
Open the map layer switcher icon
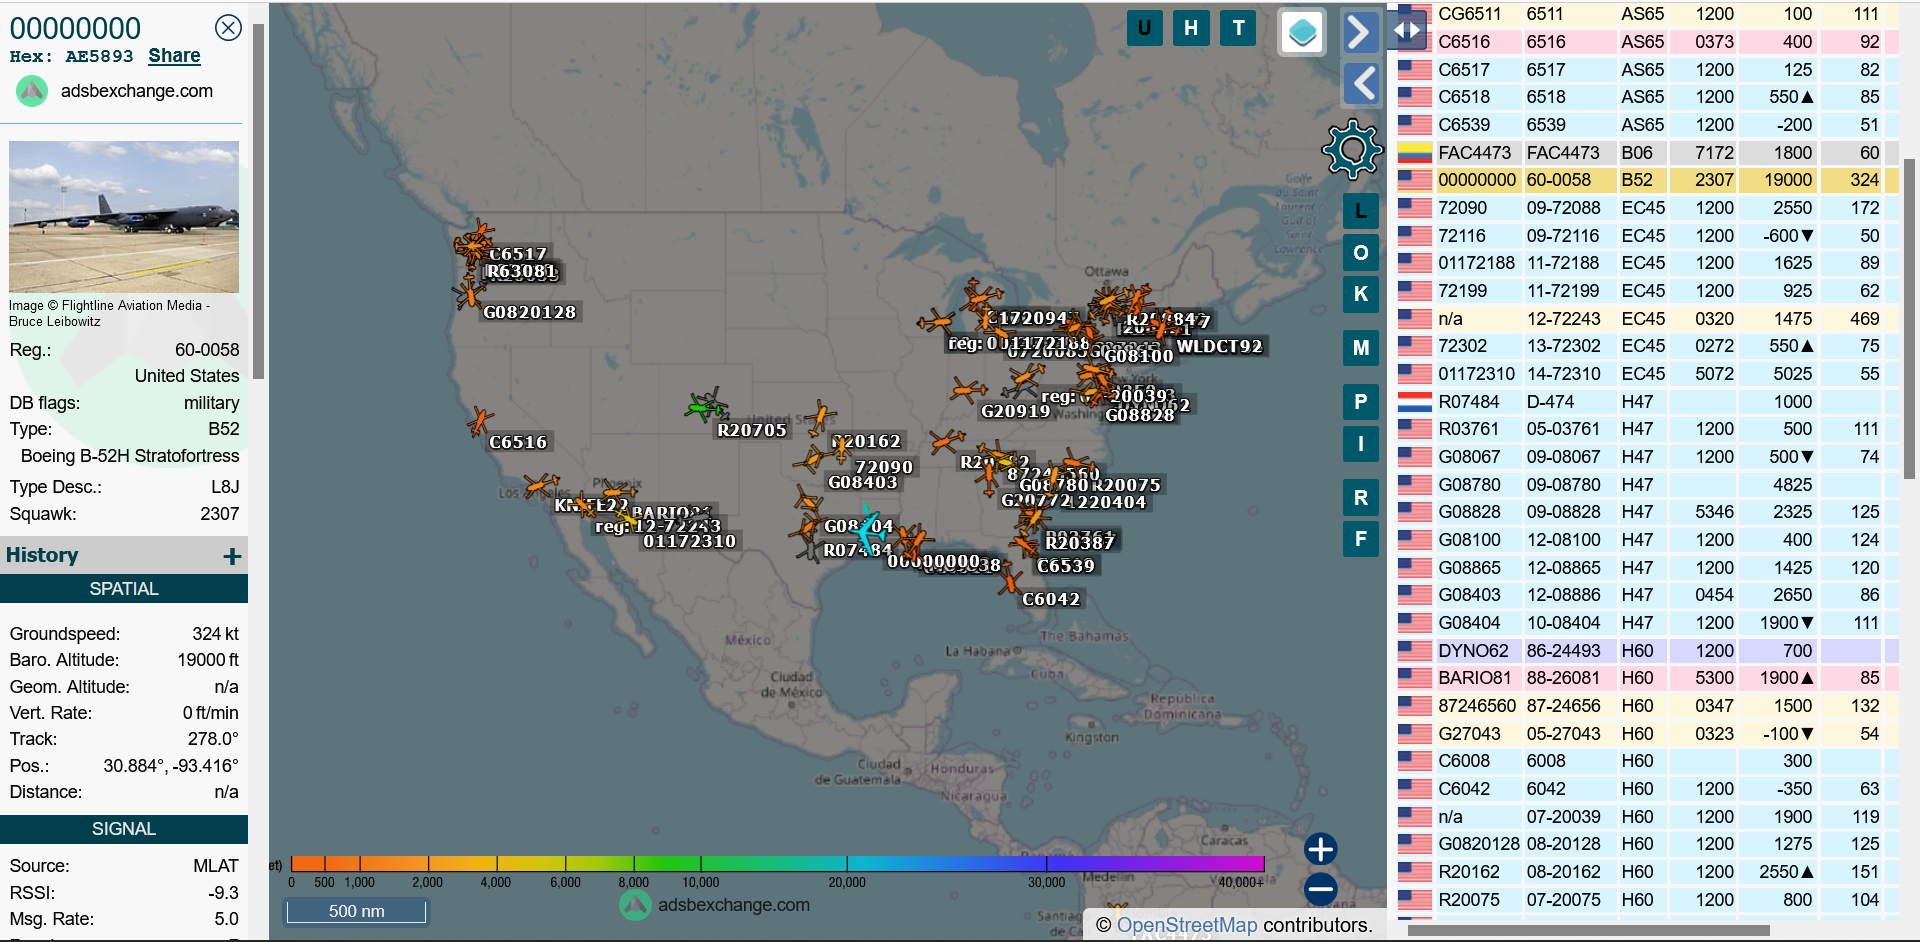tap(1302, 33)
